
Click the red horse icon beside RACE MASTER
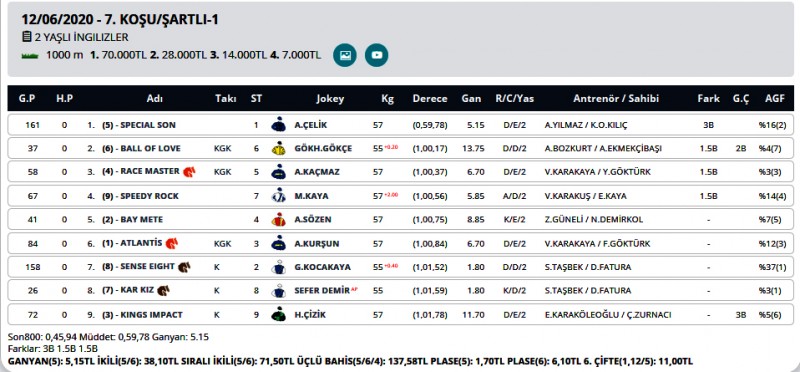point(189,172)
